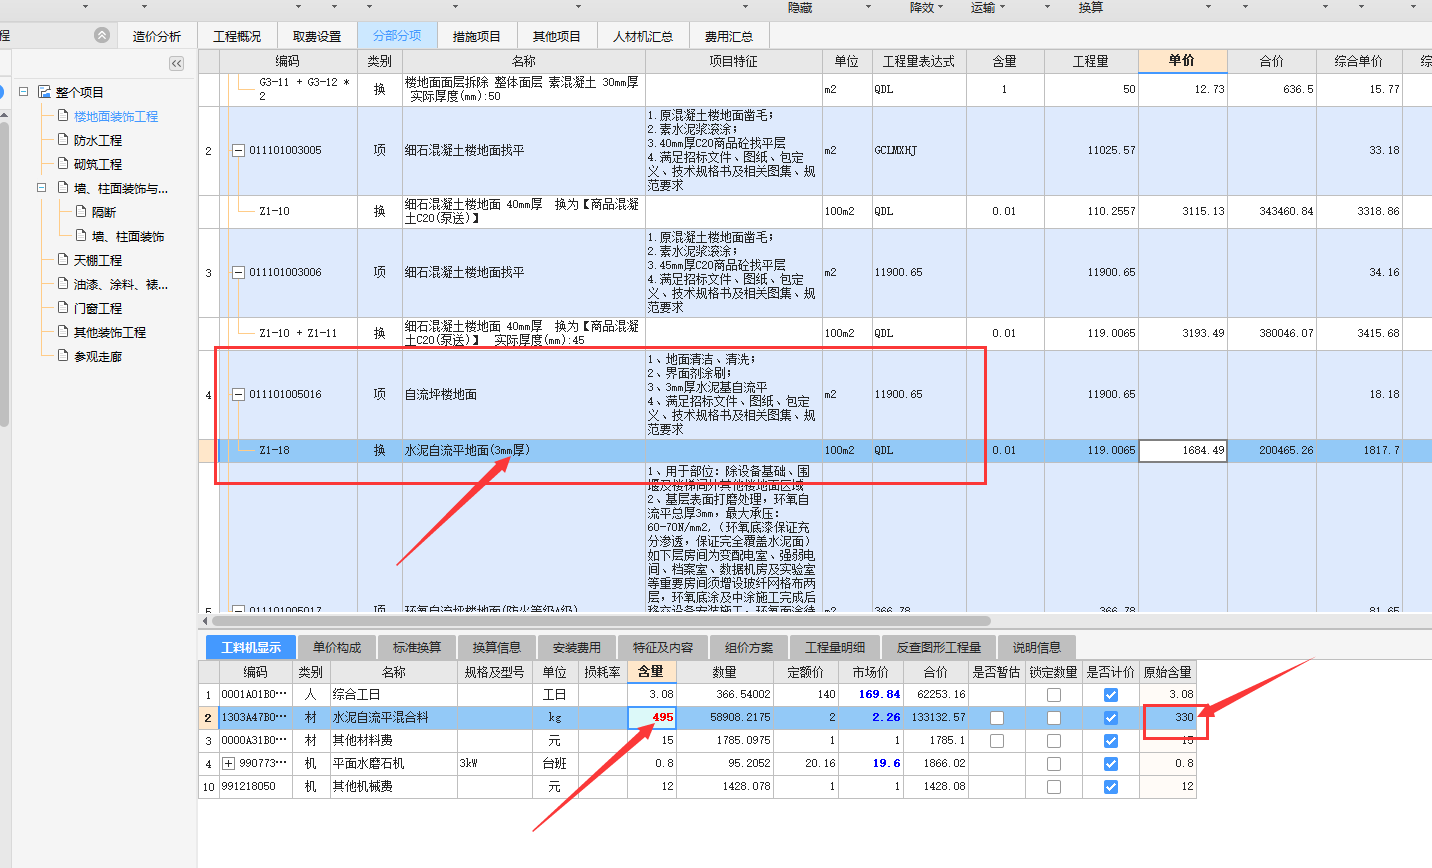This screenshot has height=868, width=1432.
Task: Click the horizontal scrollbar of main table
Action: (600, 621)
